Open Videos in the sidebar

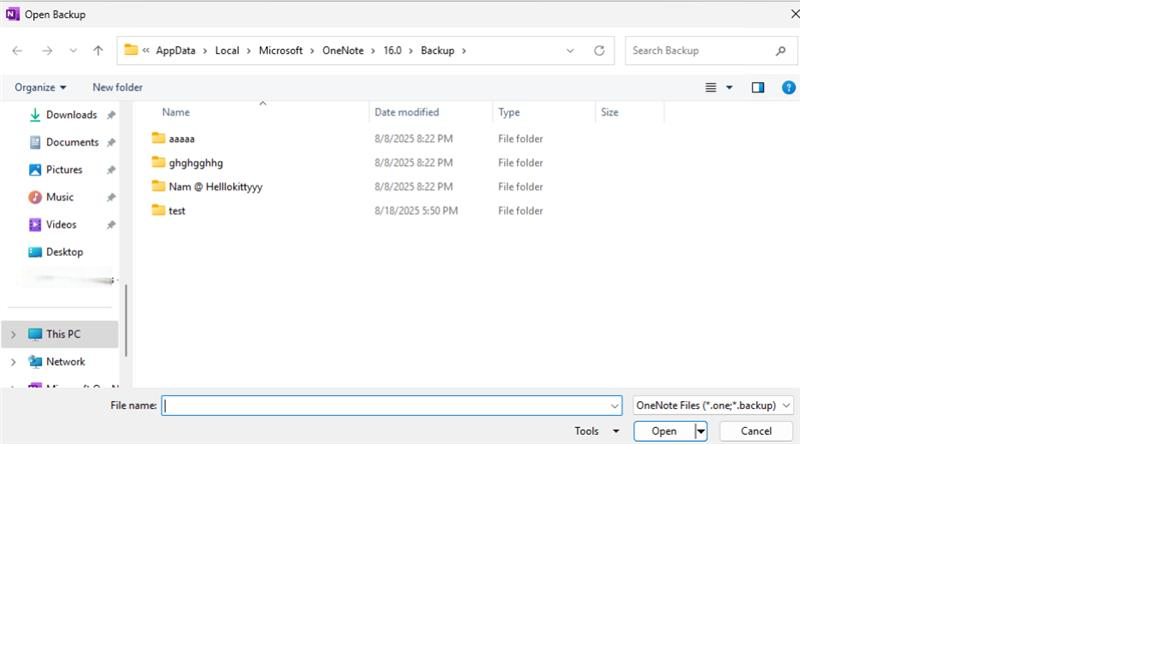coord(61,225)
